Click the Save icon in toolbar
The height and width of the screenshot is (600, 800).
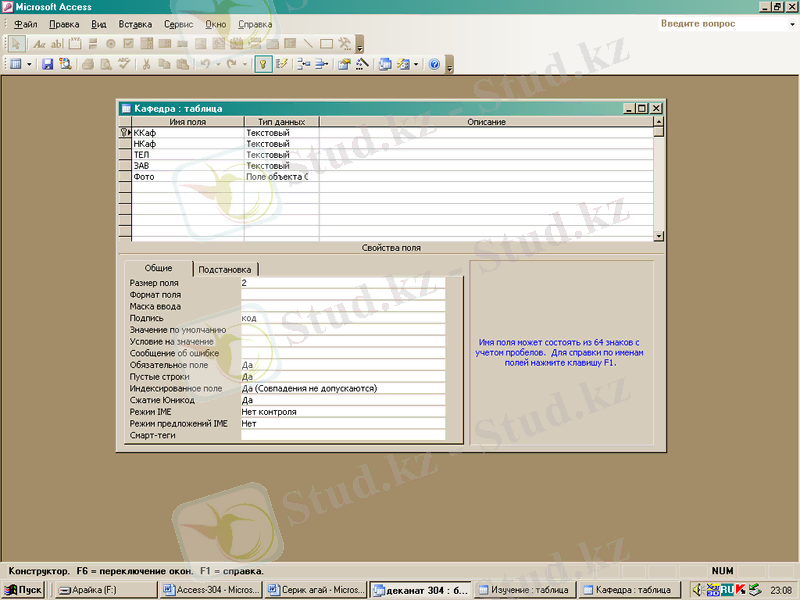[x=47, y=64]
